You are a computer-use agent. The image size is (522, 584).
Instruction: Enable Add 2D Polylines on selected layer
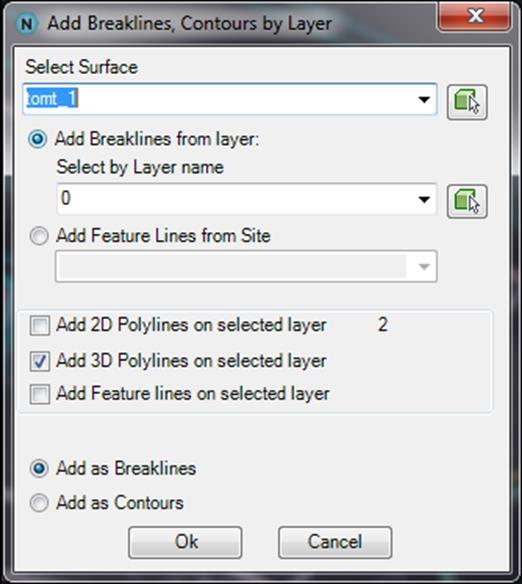[x=39, y=326]
